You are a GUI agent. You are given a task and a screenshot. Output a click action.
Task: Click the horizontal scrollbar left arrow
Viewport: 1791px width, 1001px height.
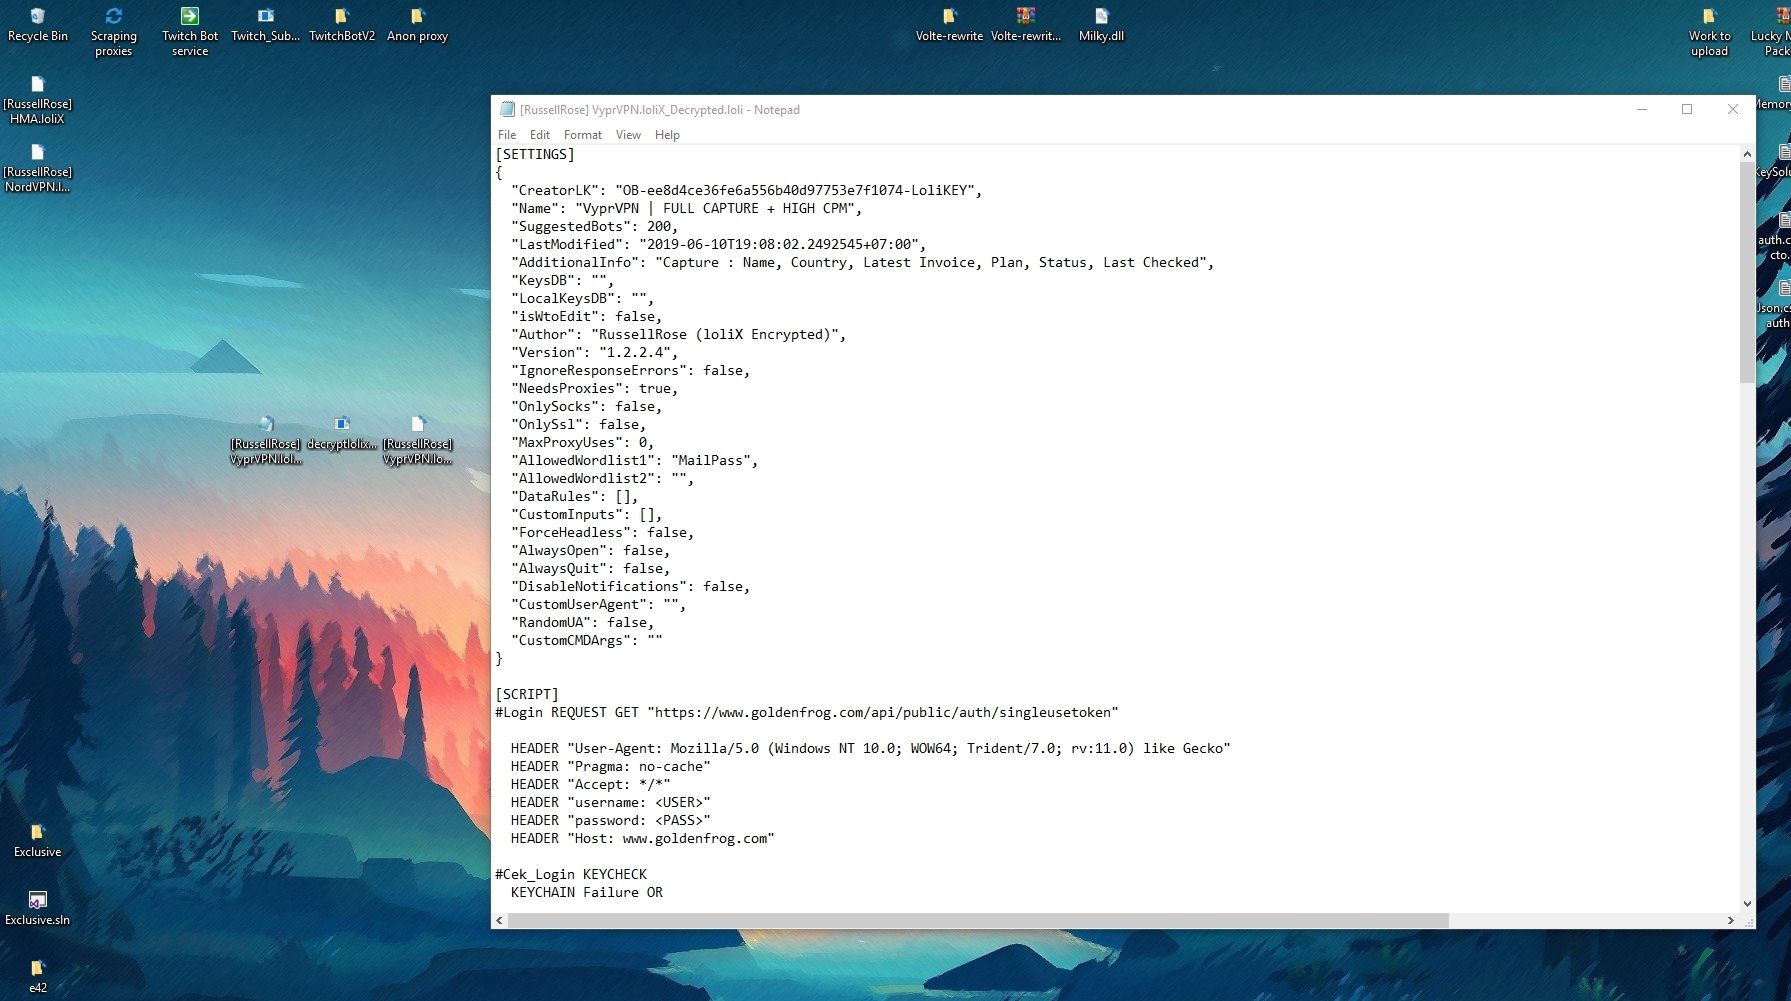(x=499, y=920)
